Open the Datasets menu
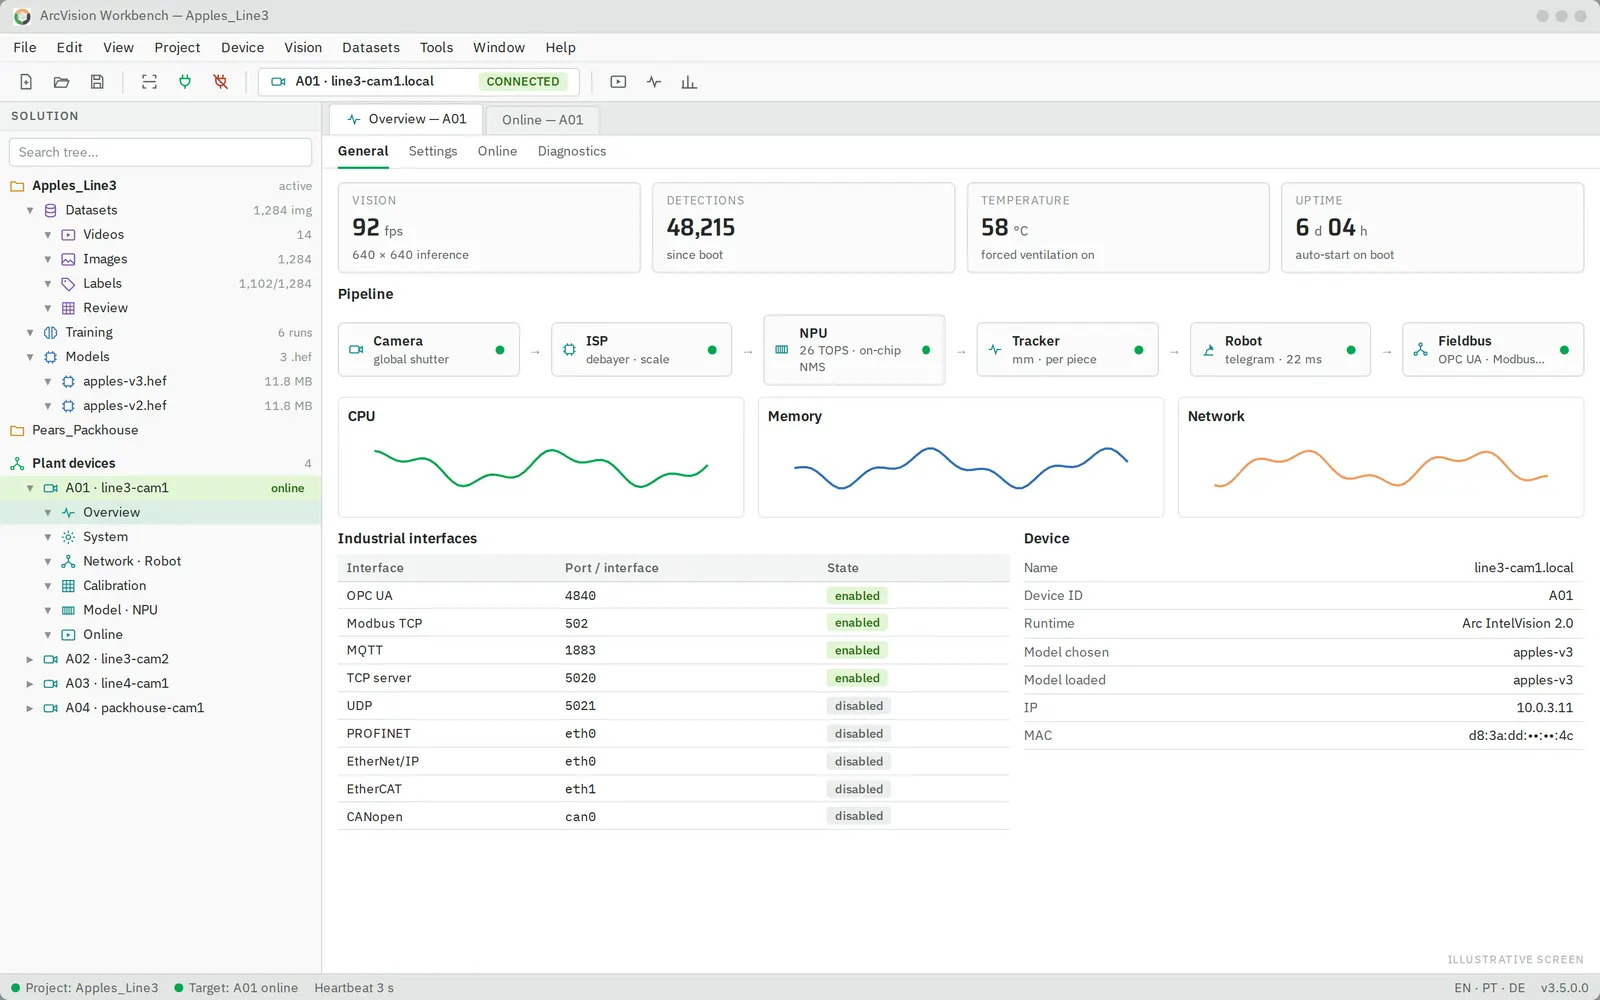The height and width of the screenshot is (1000, 1600). [x=371, y=47]
